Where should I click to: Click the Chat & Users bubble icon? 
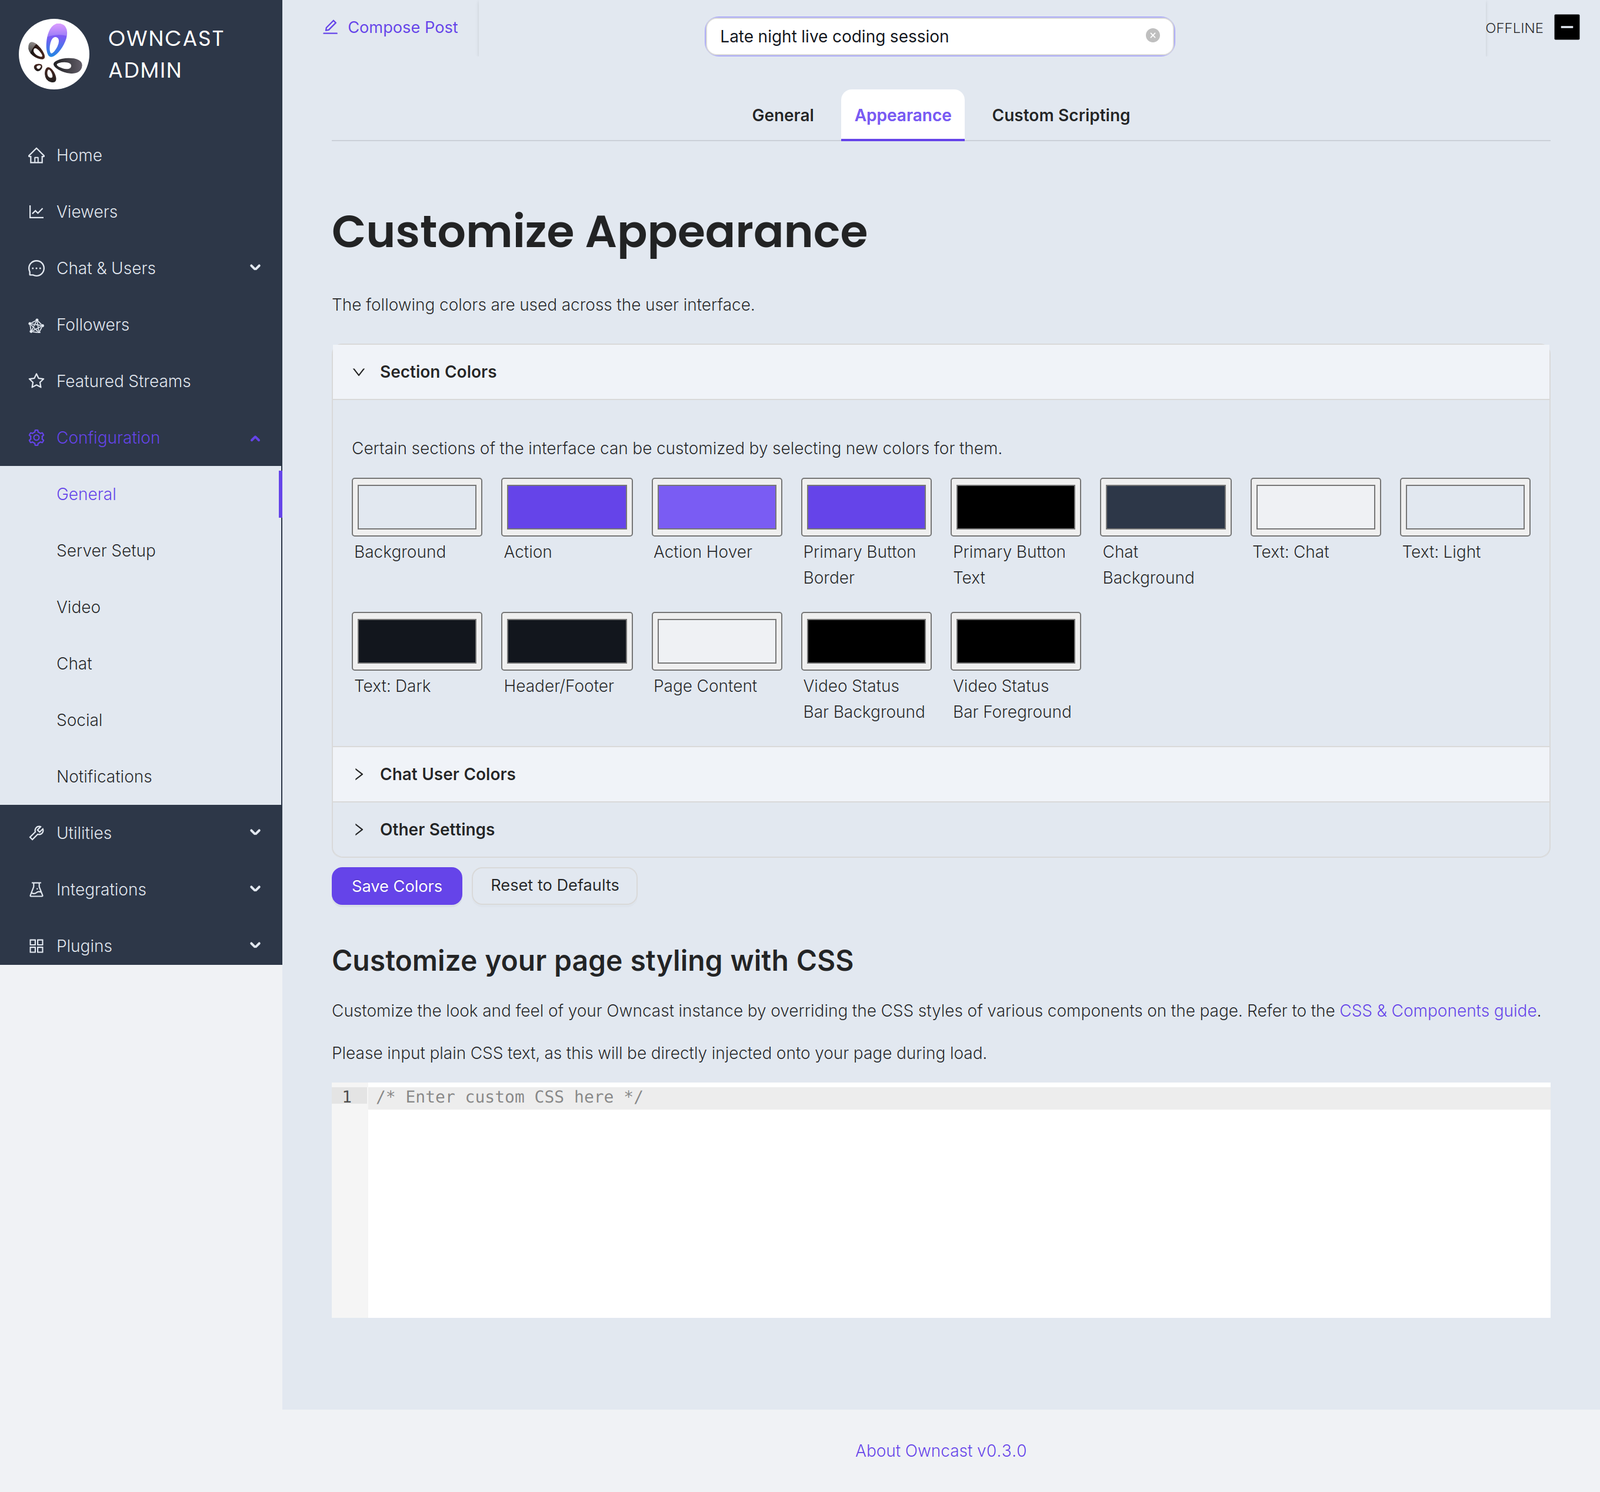(x=37, y=268)
